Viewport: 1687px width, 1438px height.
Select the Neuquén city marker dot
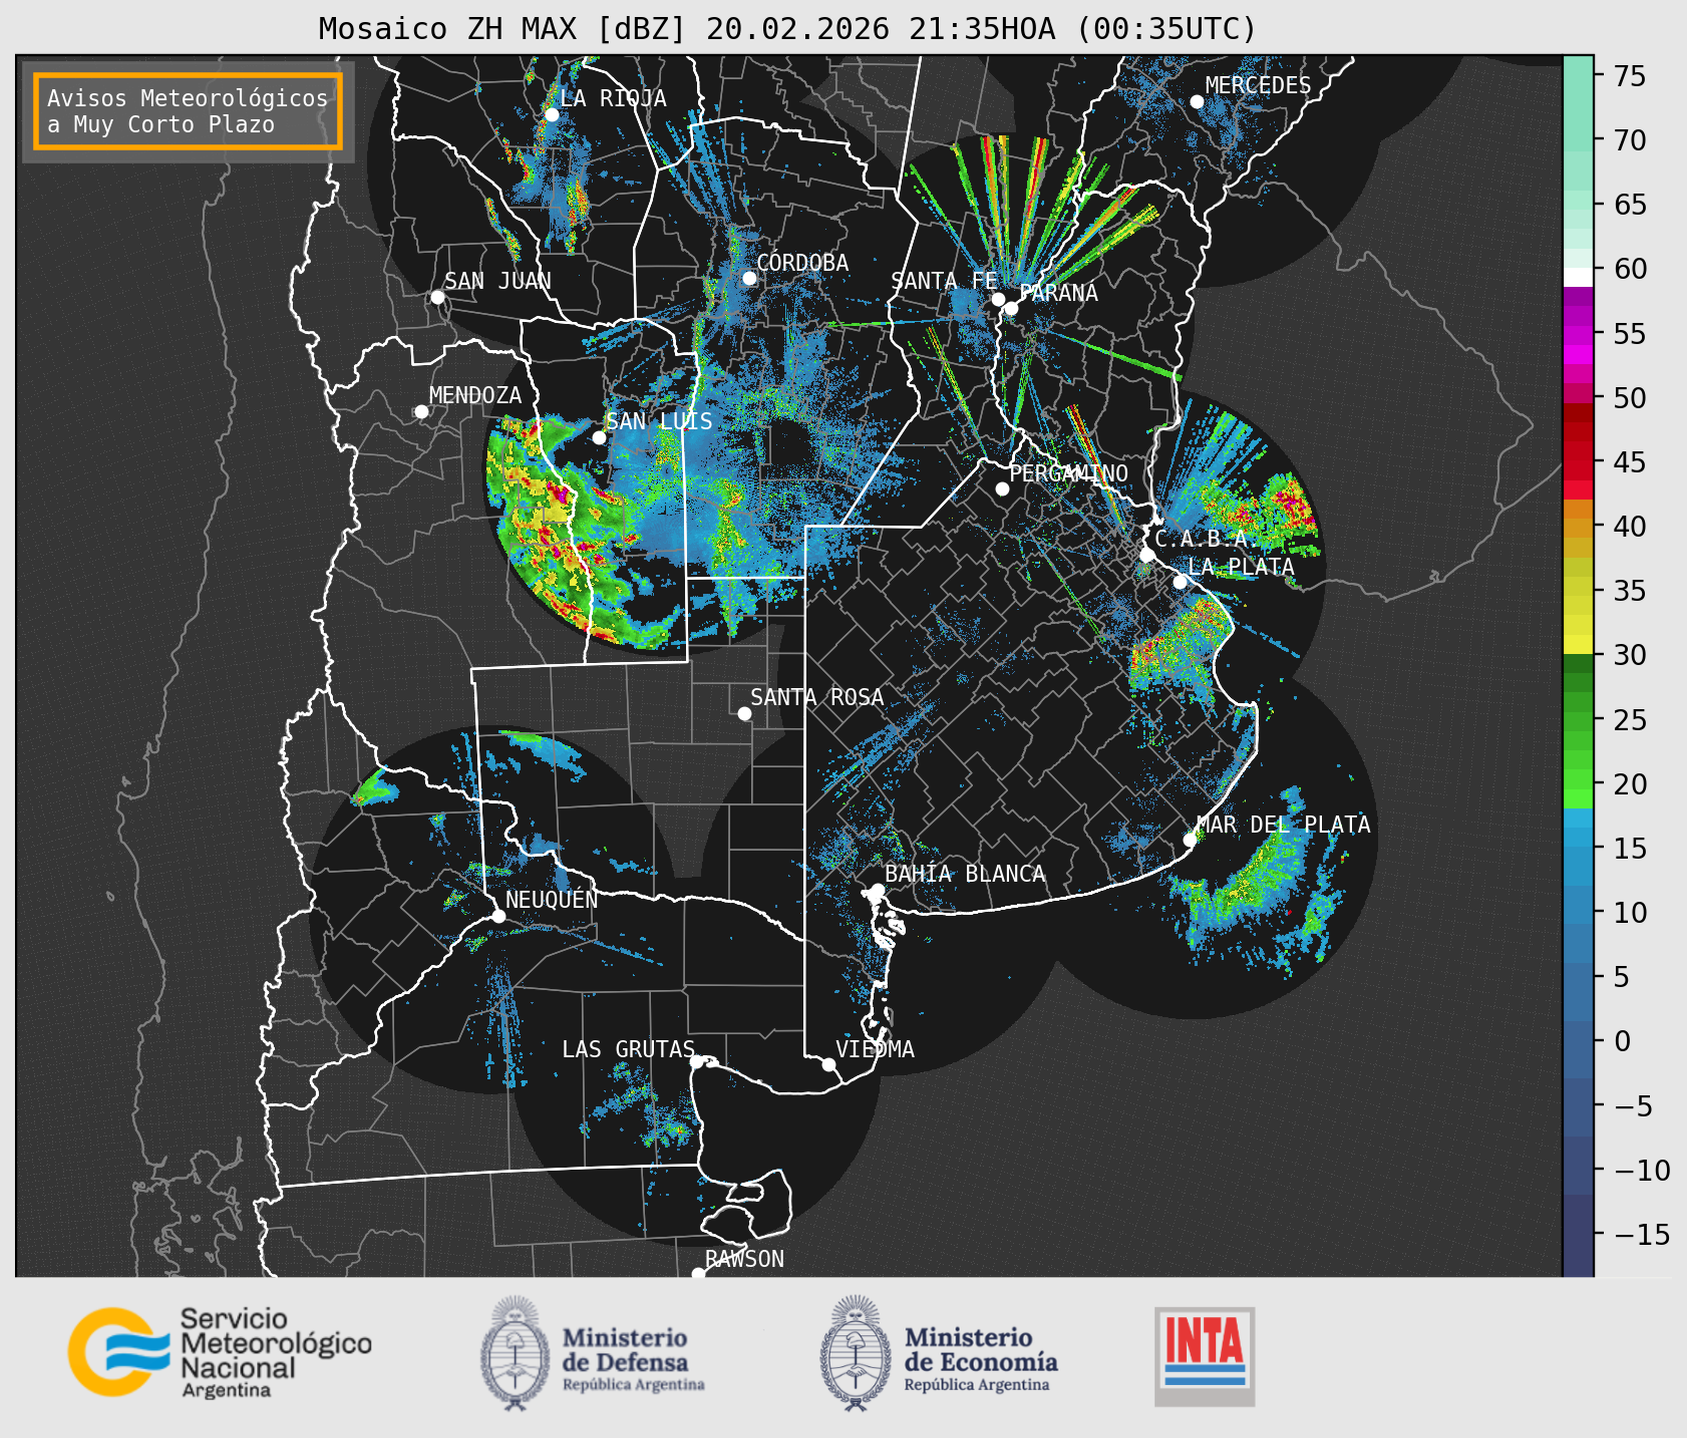(x=498, y=916)
